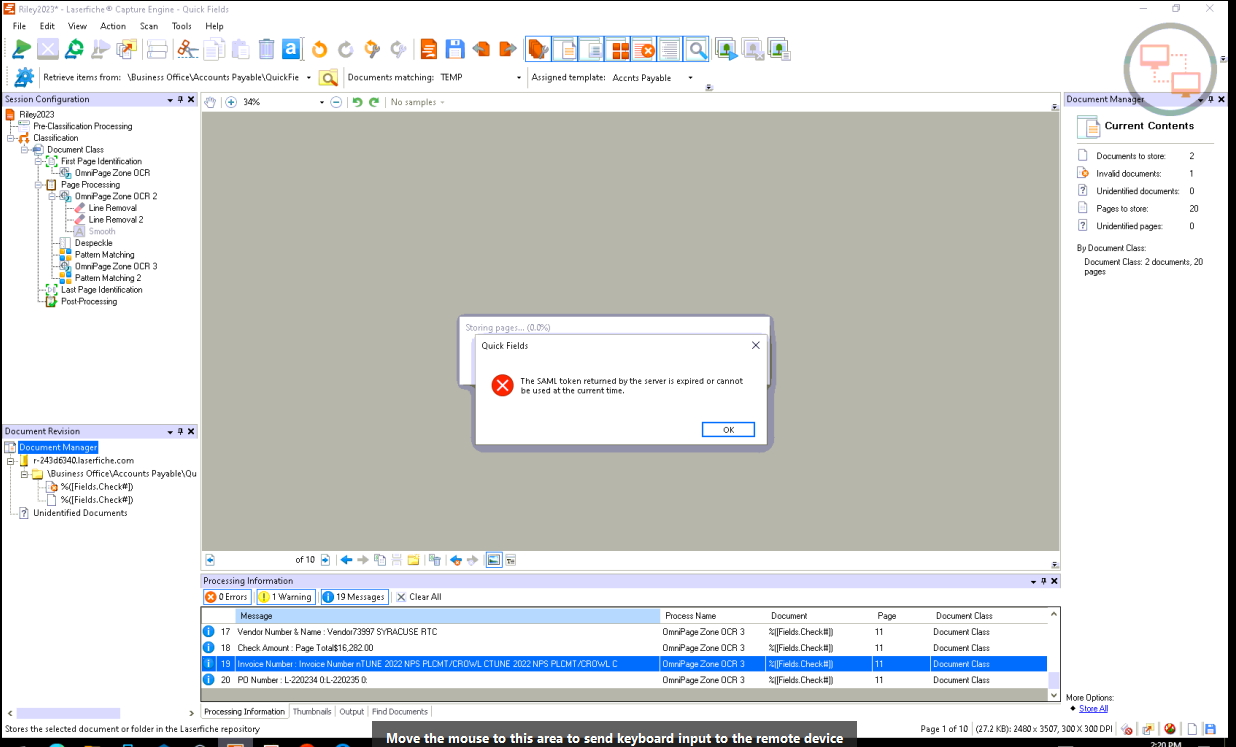Viewport: 1236px width, 747px height.
Task: Select the Invoice Number message row 19
Action: (x=430, y=664)
